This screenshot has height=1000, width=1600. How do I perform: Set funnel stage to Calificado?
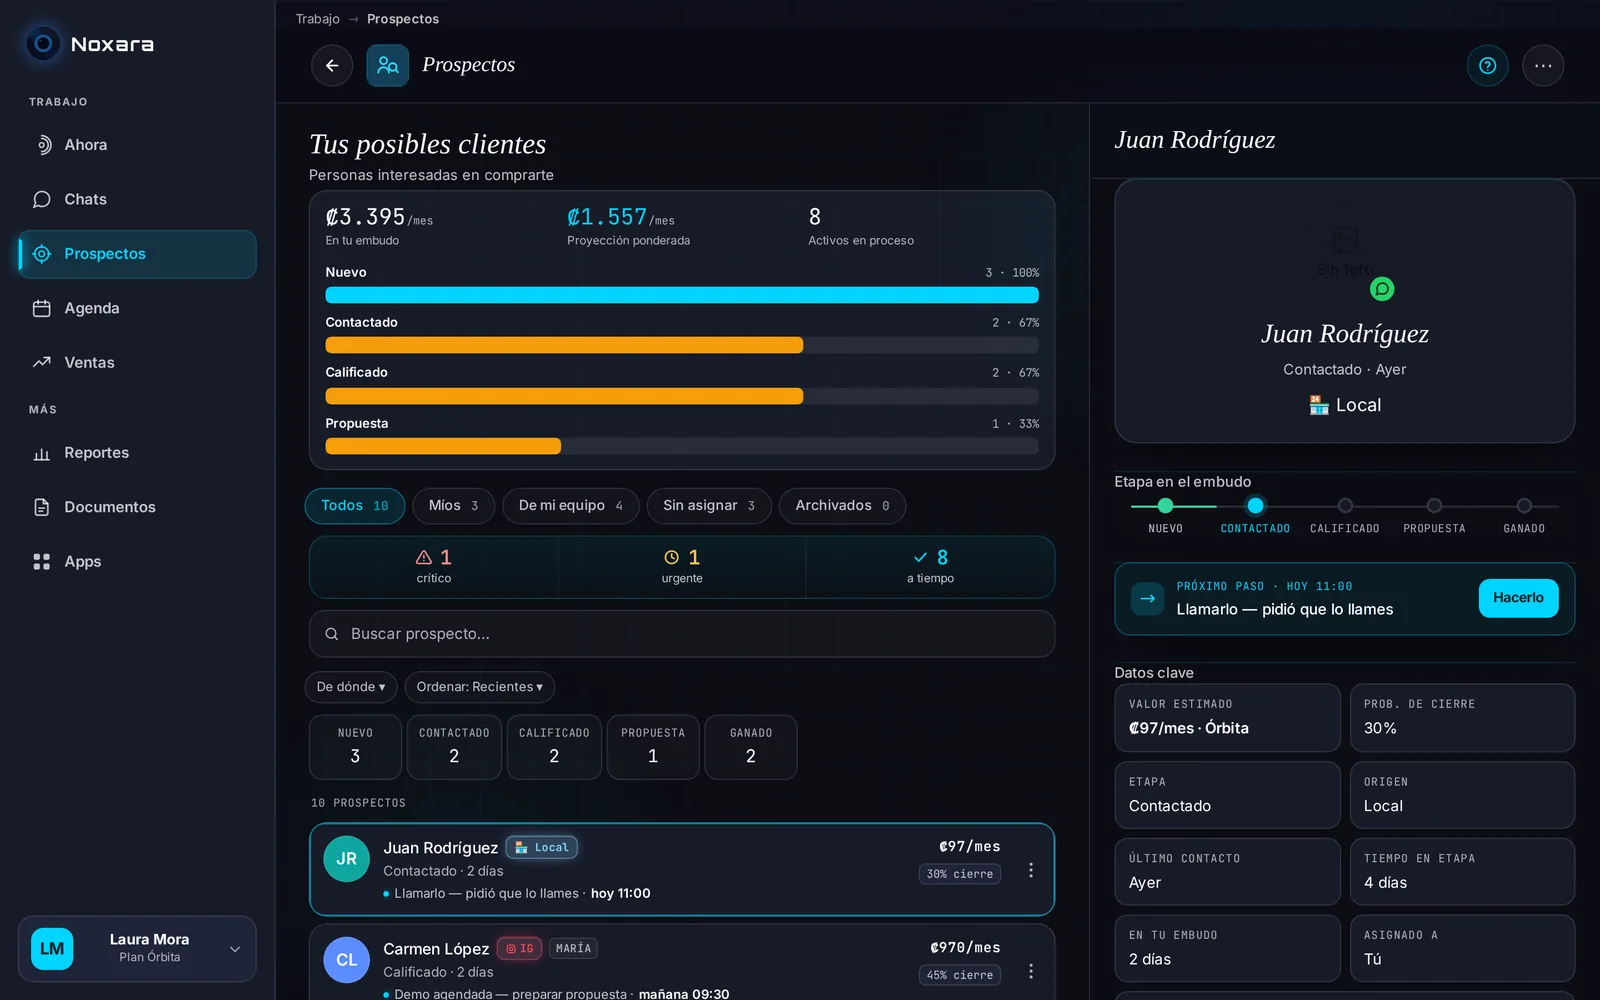pyautogui.click(x=1345, y=514)
